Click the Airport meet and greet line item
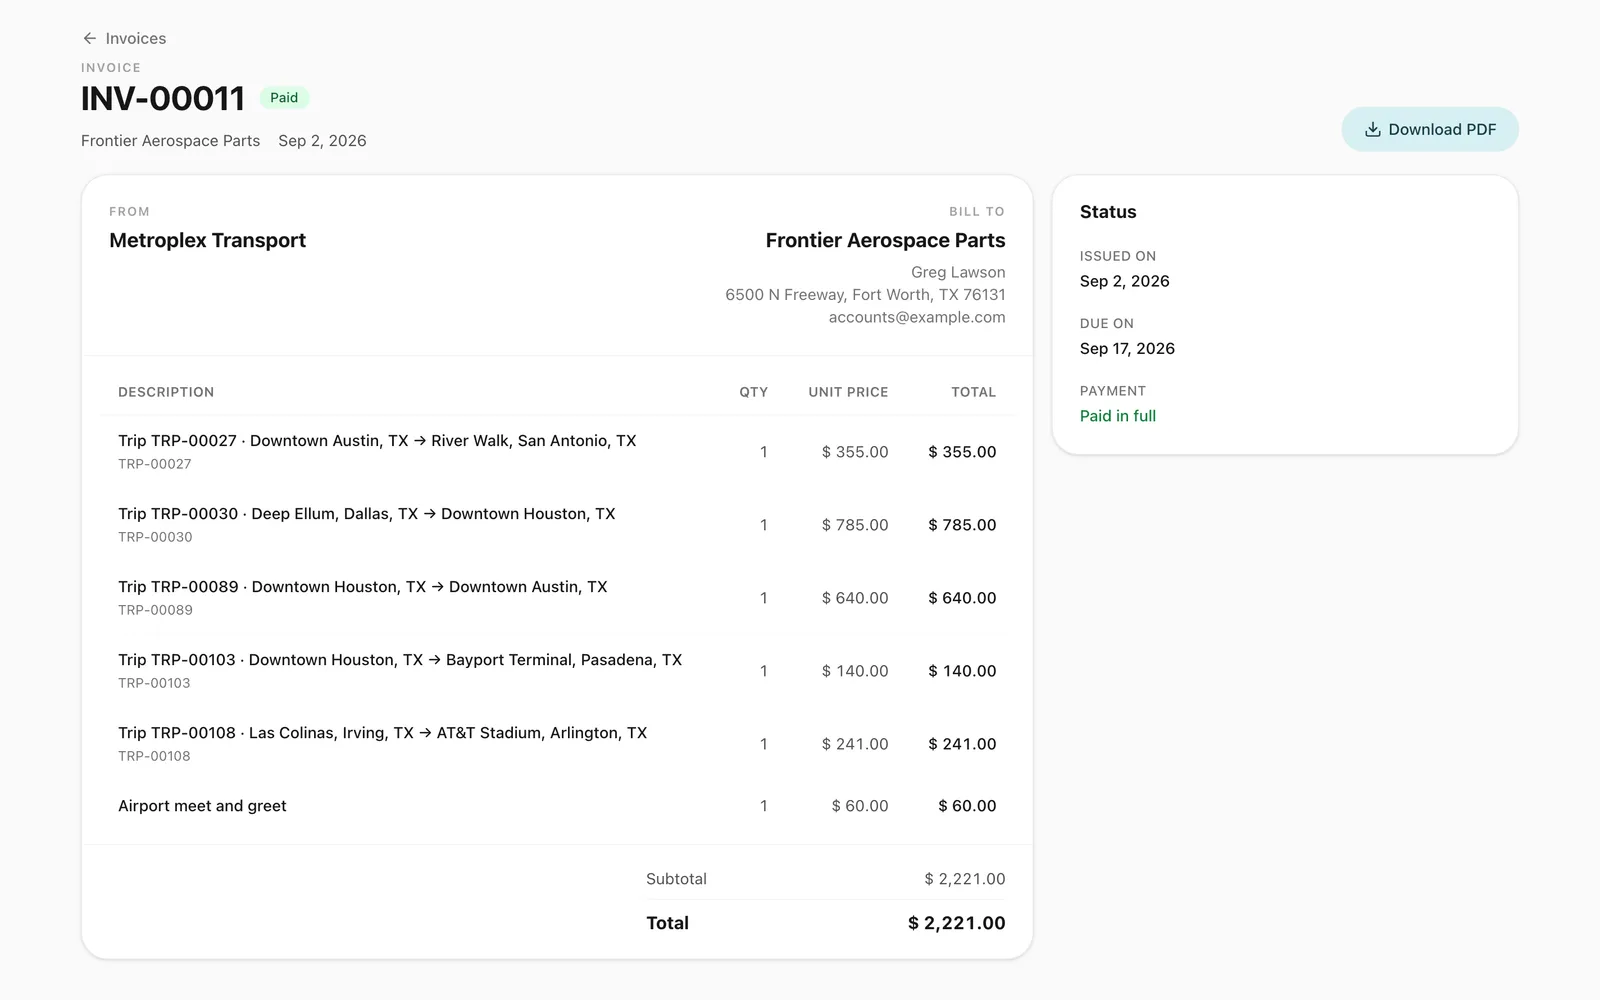The height and width of the screenshot is (1000, 1600). click(x=202, y=806)
